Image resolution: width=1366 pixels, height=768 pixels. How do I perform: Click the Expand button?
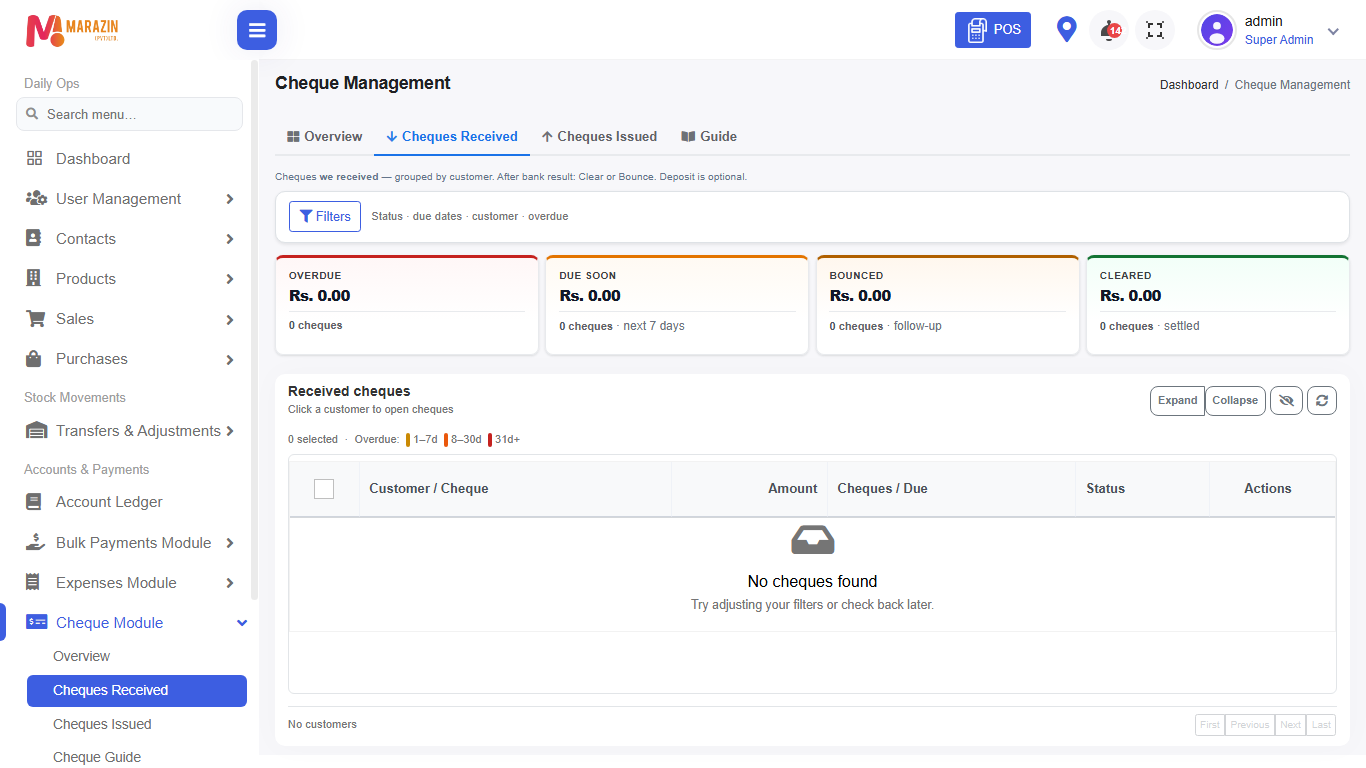pyautogui.click(x=1177, y=401)
